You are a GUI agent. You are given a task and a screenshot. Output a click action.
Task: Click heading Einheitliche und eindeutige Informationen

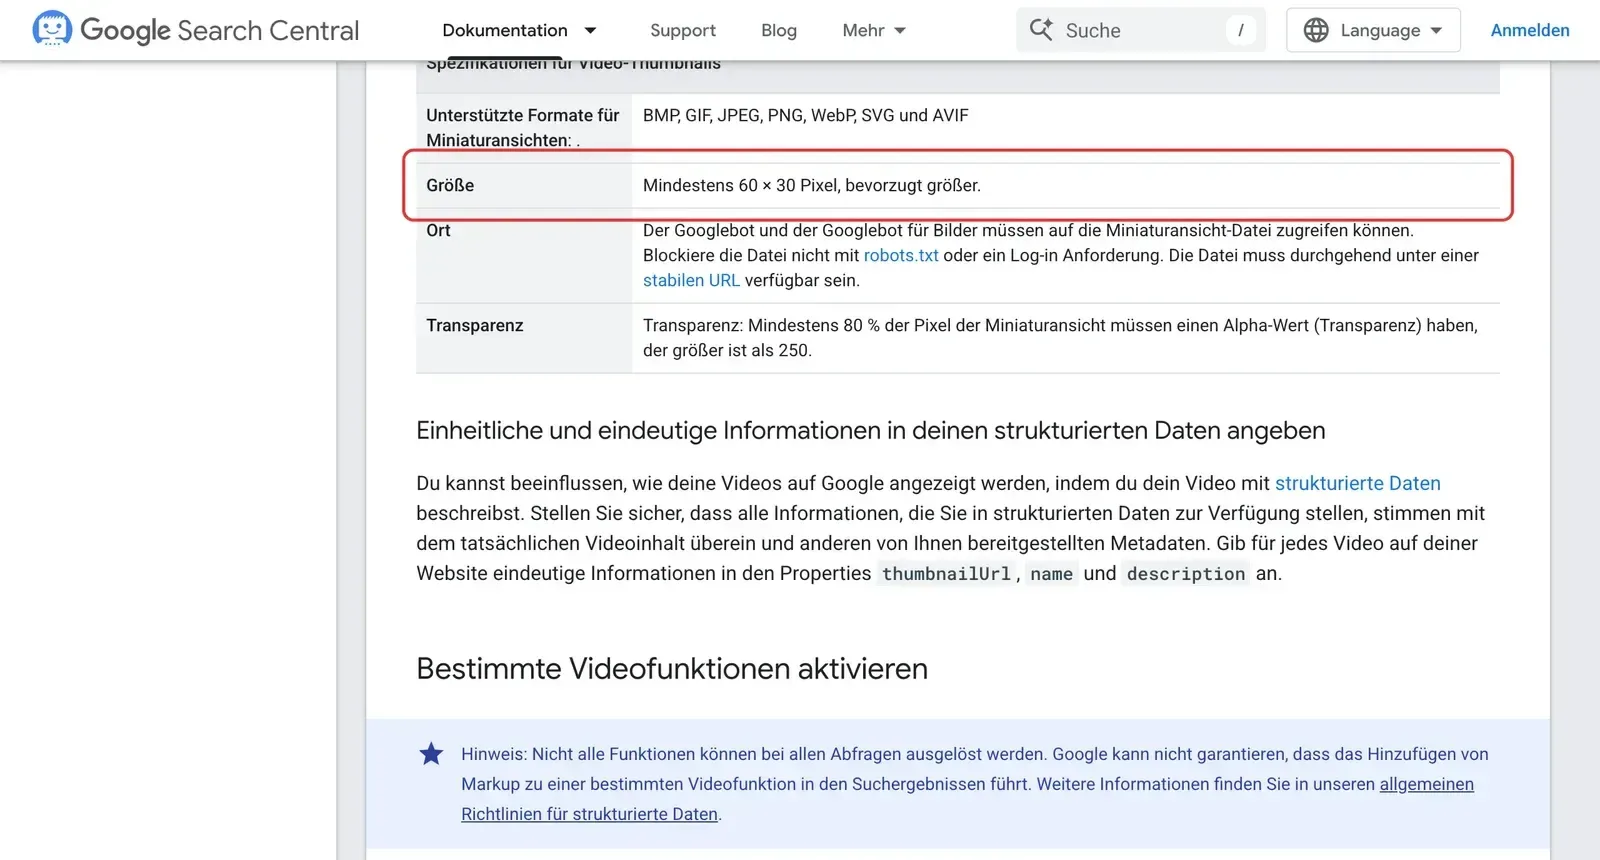871,430
